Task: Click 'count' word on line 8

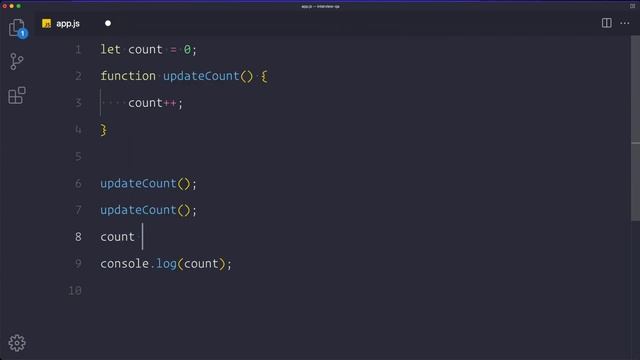Action: pyautogui.click(x=118, y=237)
